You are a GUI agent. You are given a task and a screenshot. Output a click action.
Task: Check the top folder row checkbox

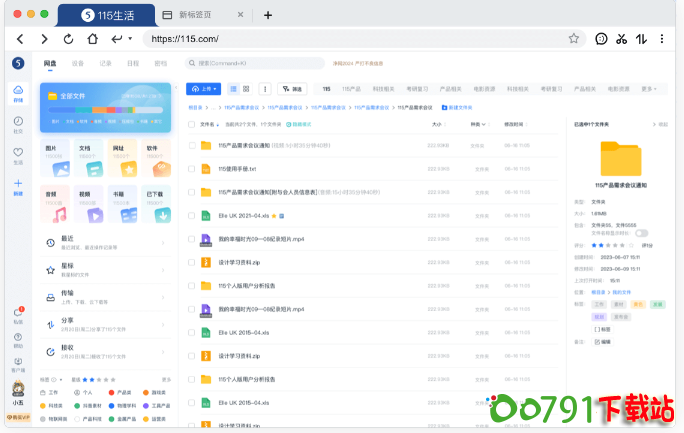[192, 145]
